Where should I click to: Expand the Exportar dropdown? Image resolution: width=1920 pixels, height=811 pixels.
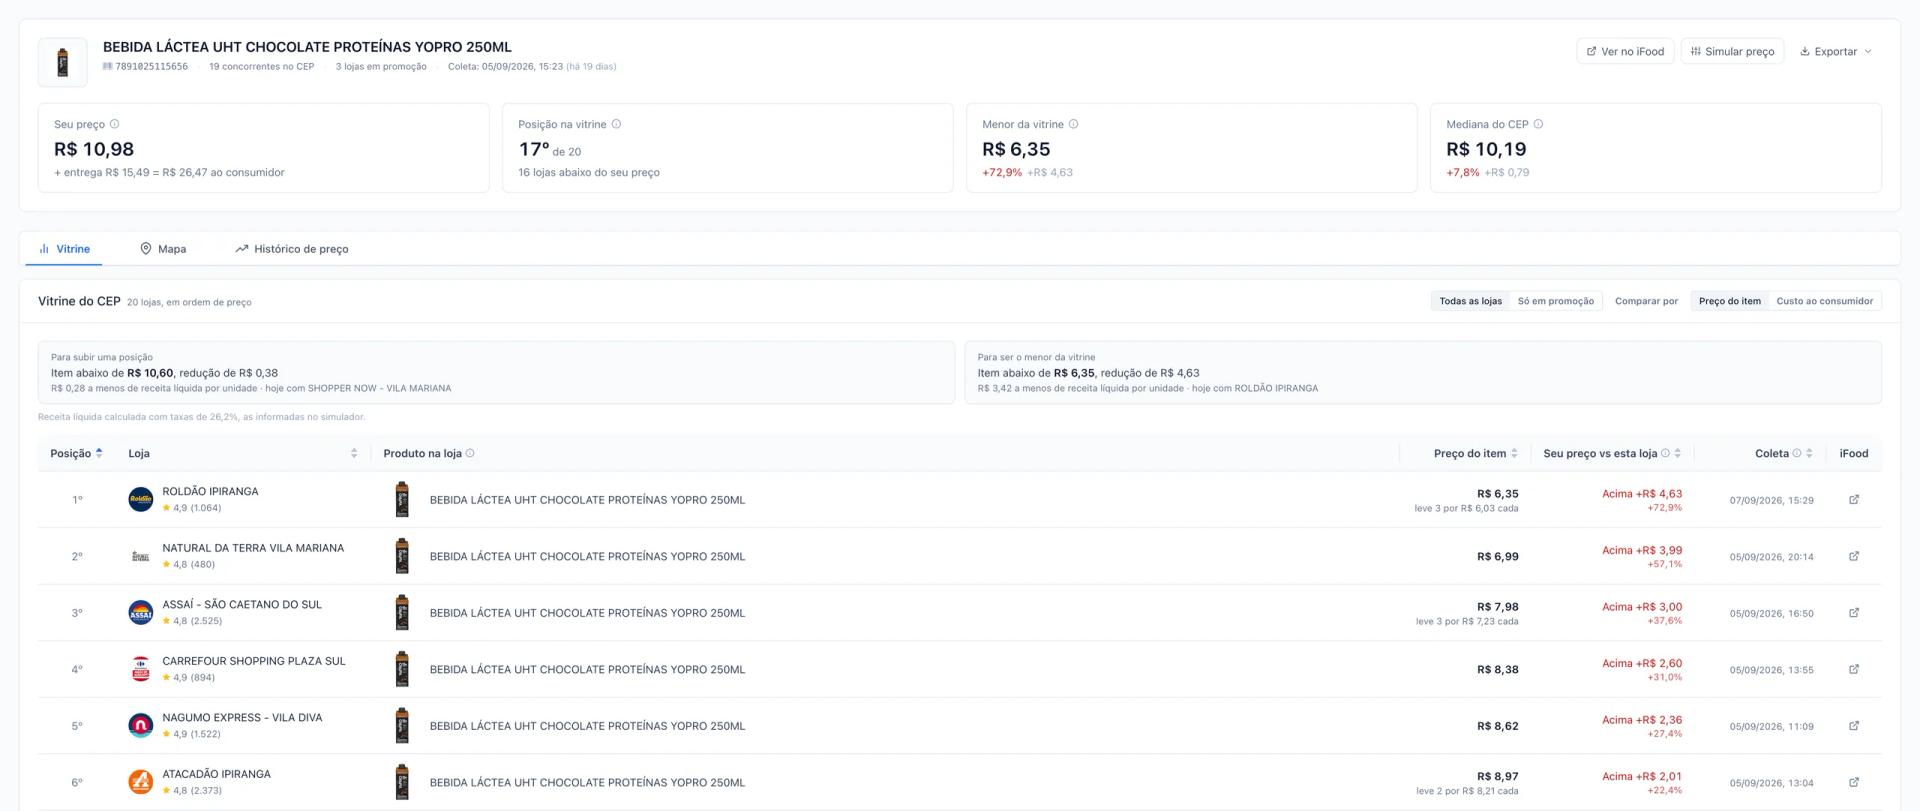pyautogui.click(x=1836, y=51)
